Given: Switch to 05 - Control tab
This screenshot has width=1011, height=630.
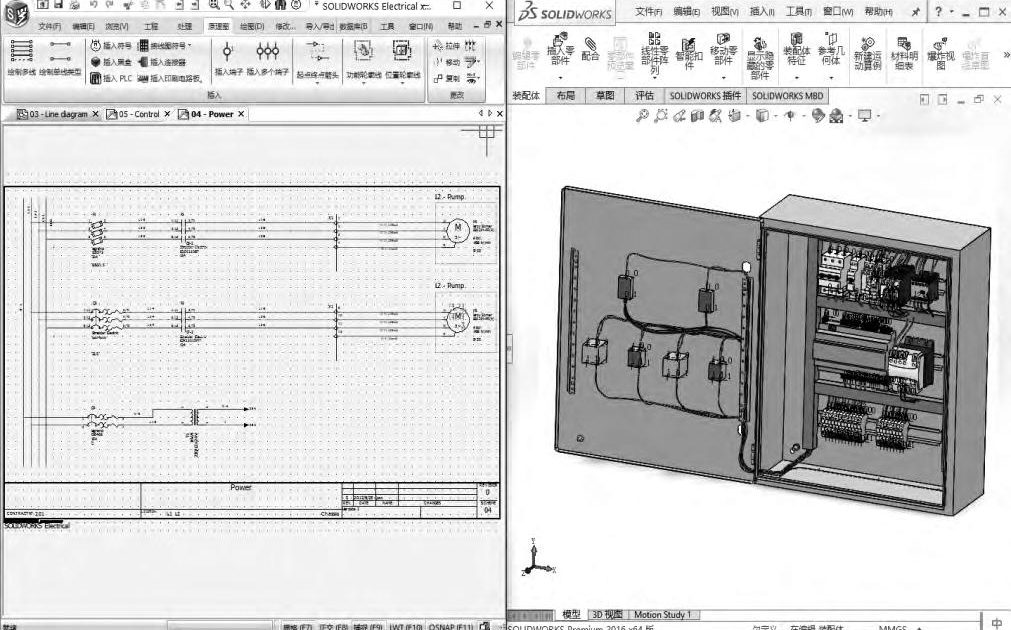Looking at the screenshot, I should (x=138, y=114).
